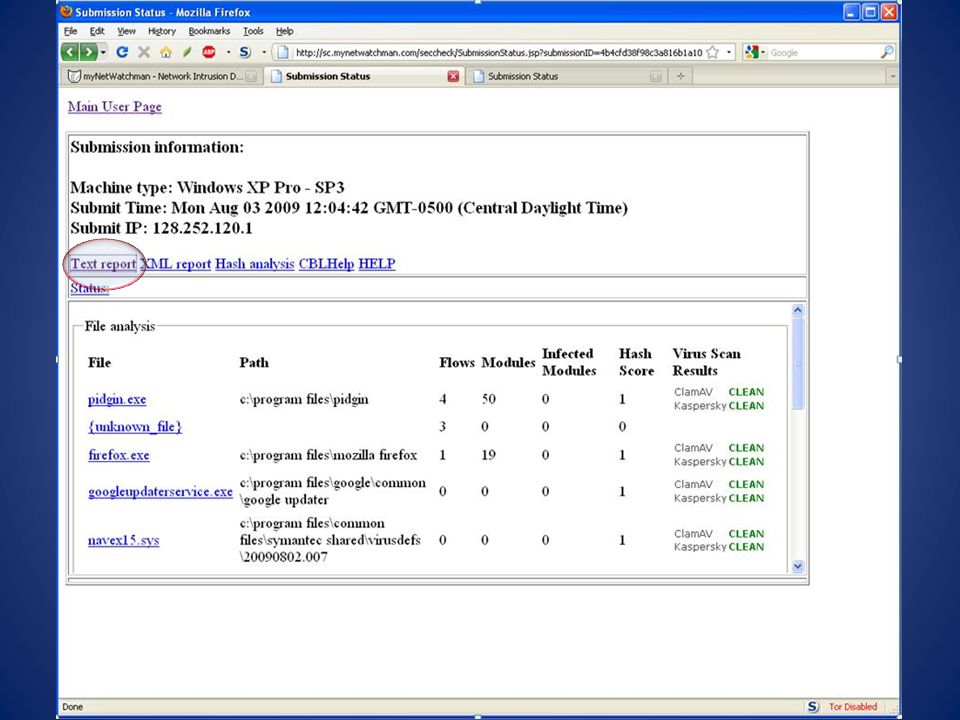Switch to the myNetWatchman tab
Image resolution: width=960 pixels, height=720 pixels.
[x=162, y=77]
